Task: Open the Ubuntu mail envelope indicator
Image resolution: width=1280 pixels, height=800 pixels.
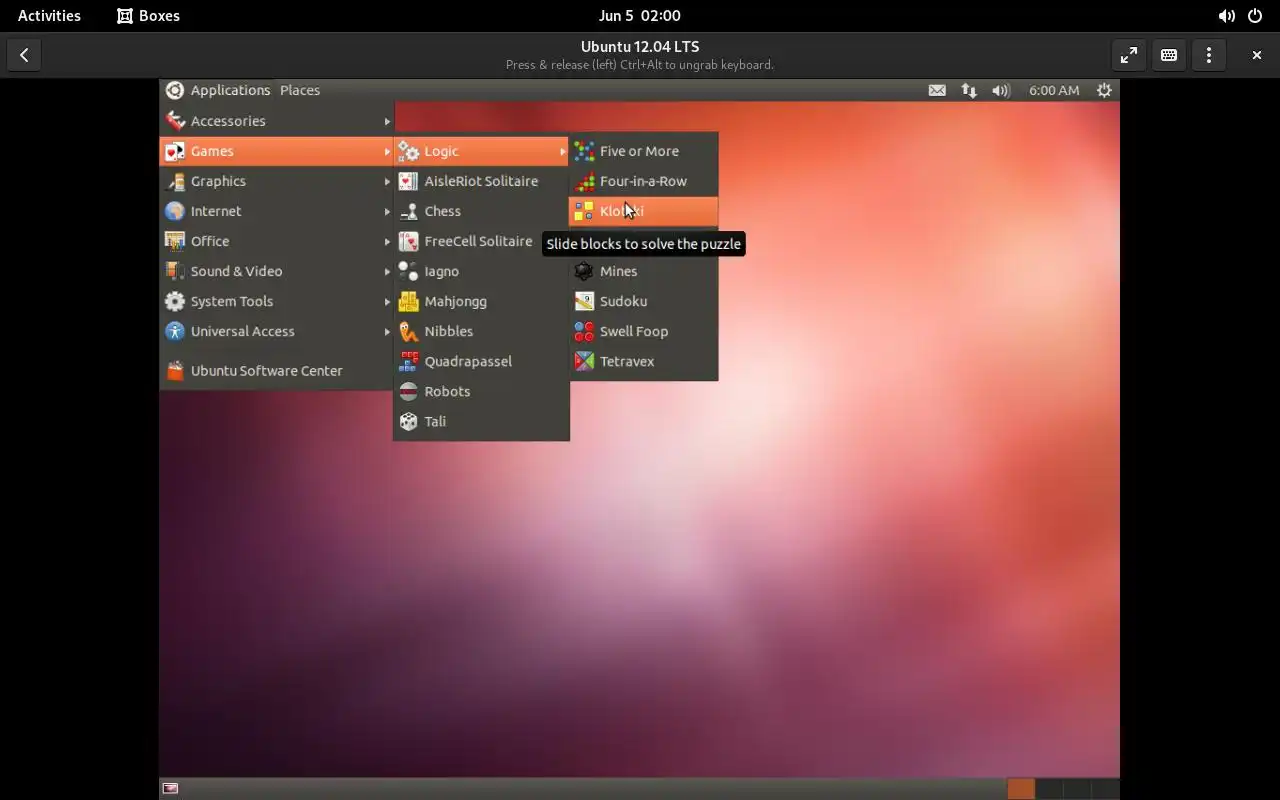Action: coord(937,90)
